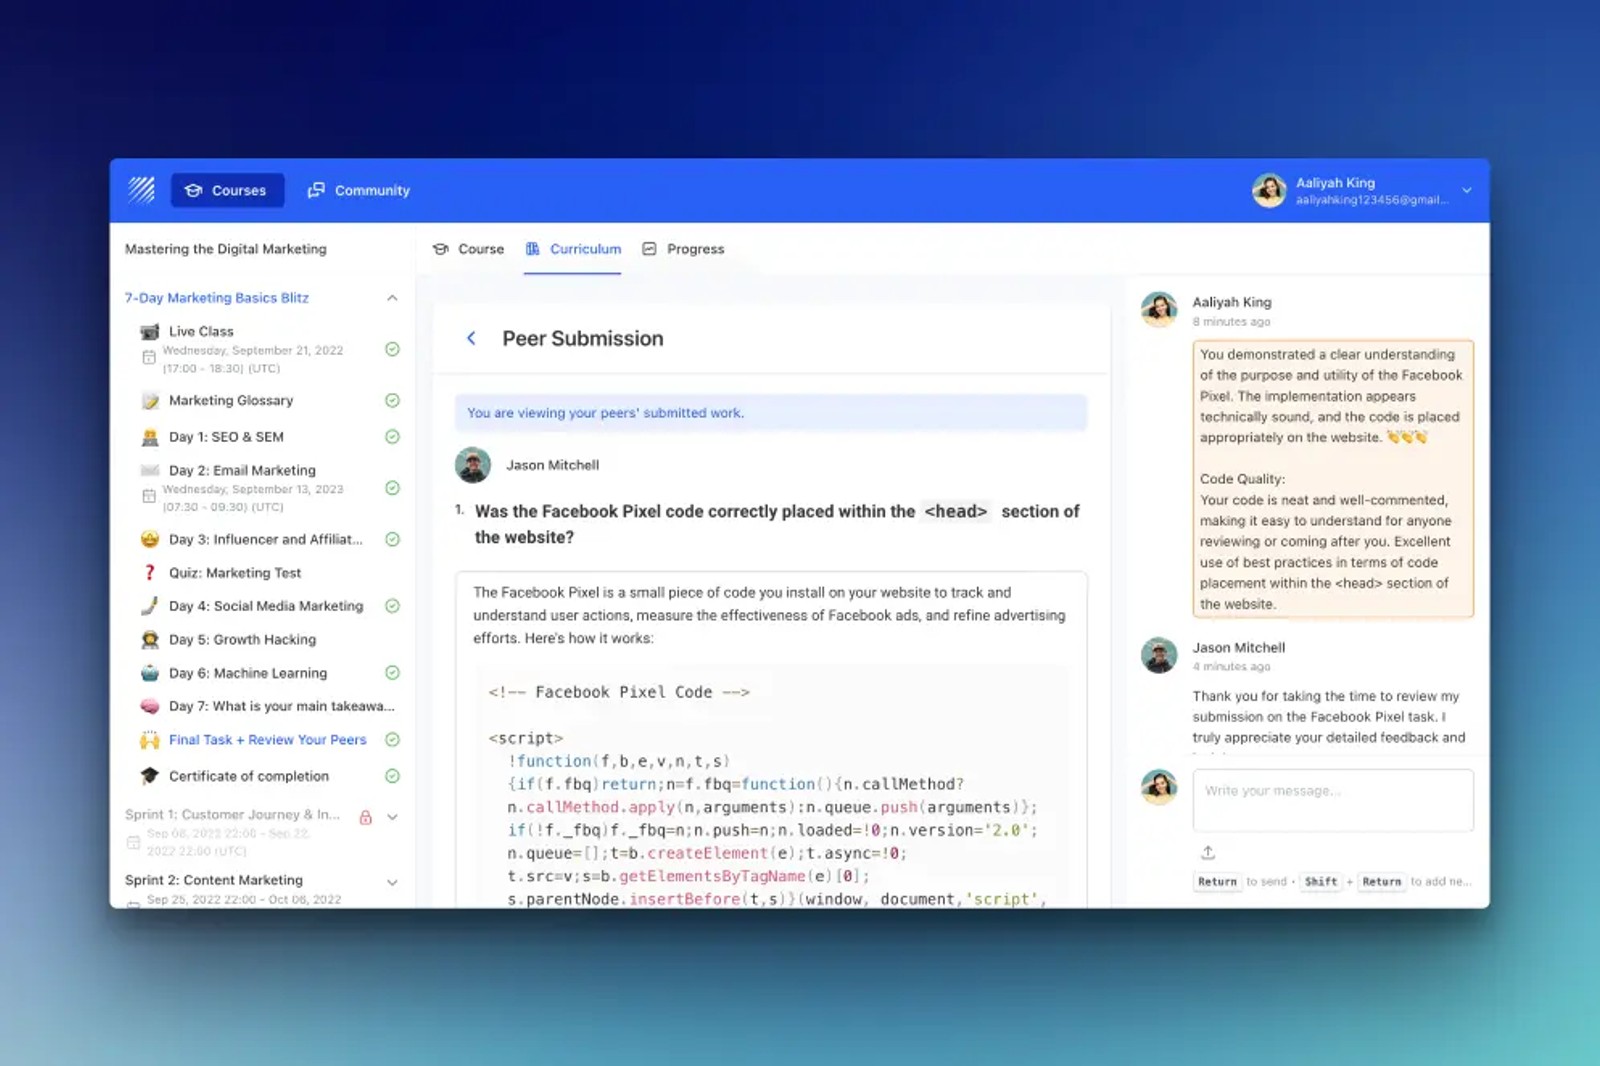
Task: Click Day 5 Growth Hacking icon
Action: pyautogui.click(x=150, y=639)
